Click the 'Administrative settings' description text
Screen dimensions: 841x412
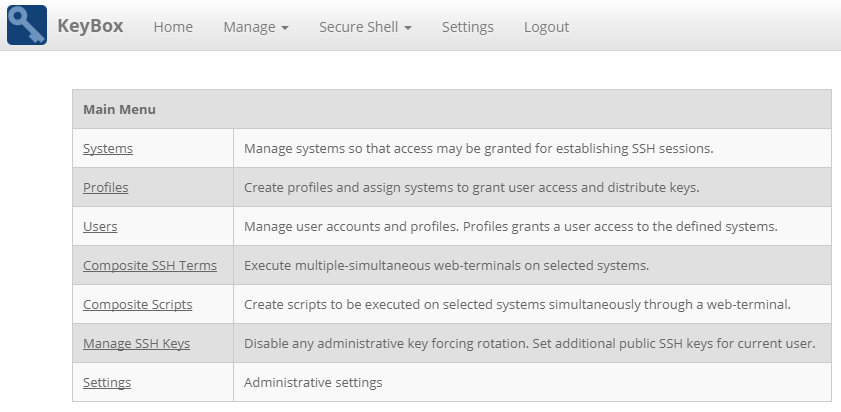(313, 382)
